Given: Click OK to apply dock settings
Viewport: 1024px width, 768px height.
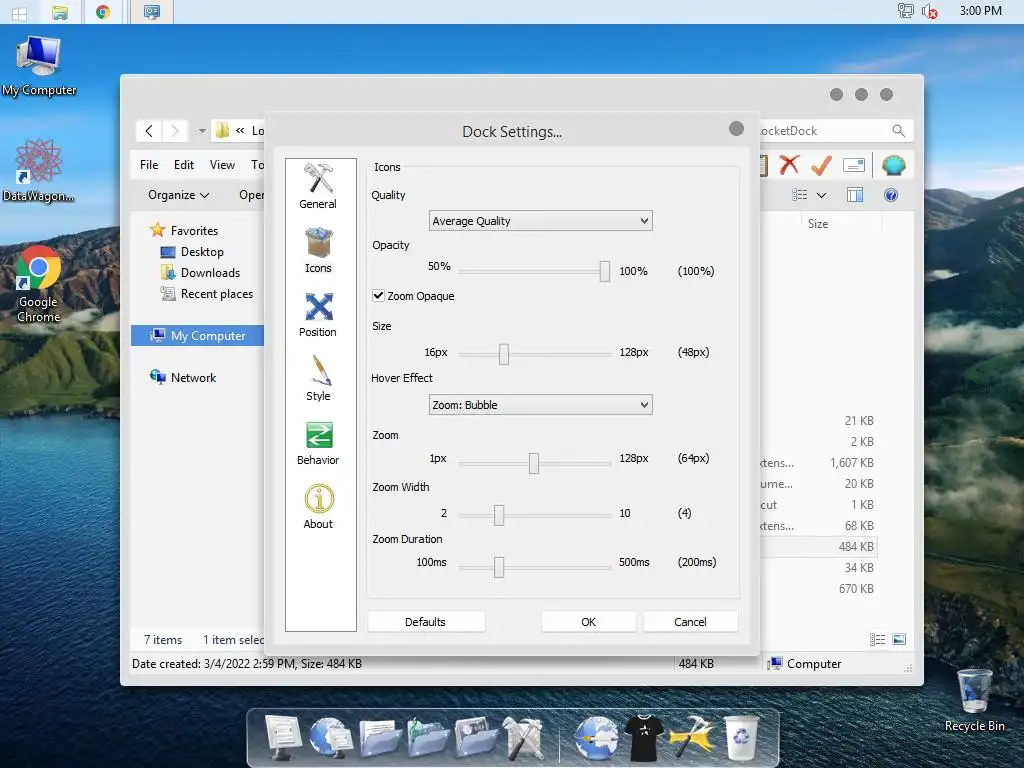Looking at the screenshot, I should pos(588,622).
